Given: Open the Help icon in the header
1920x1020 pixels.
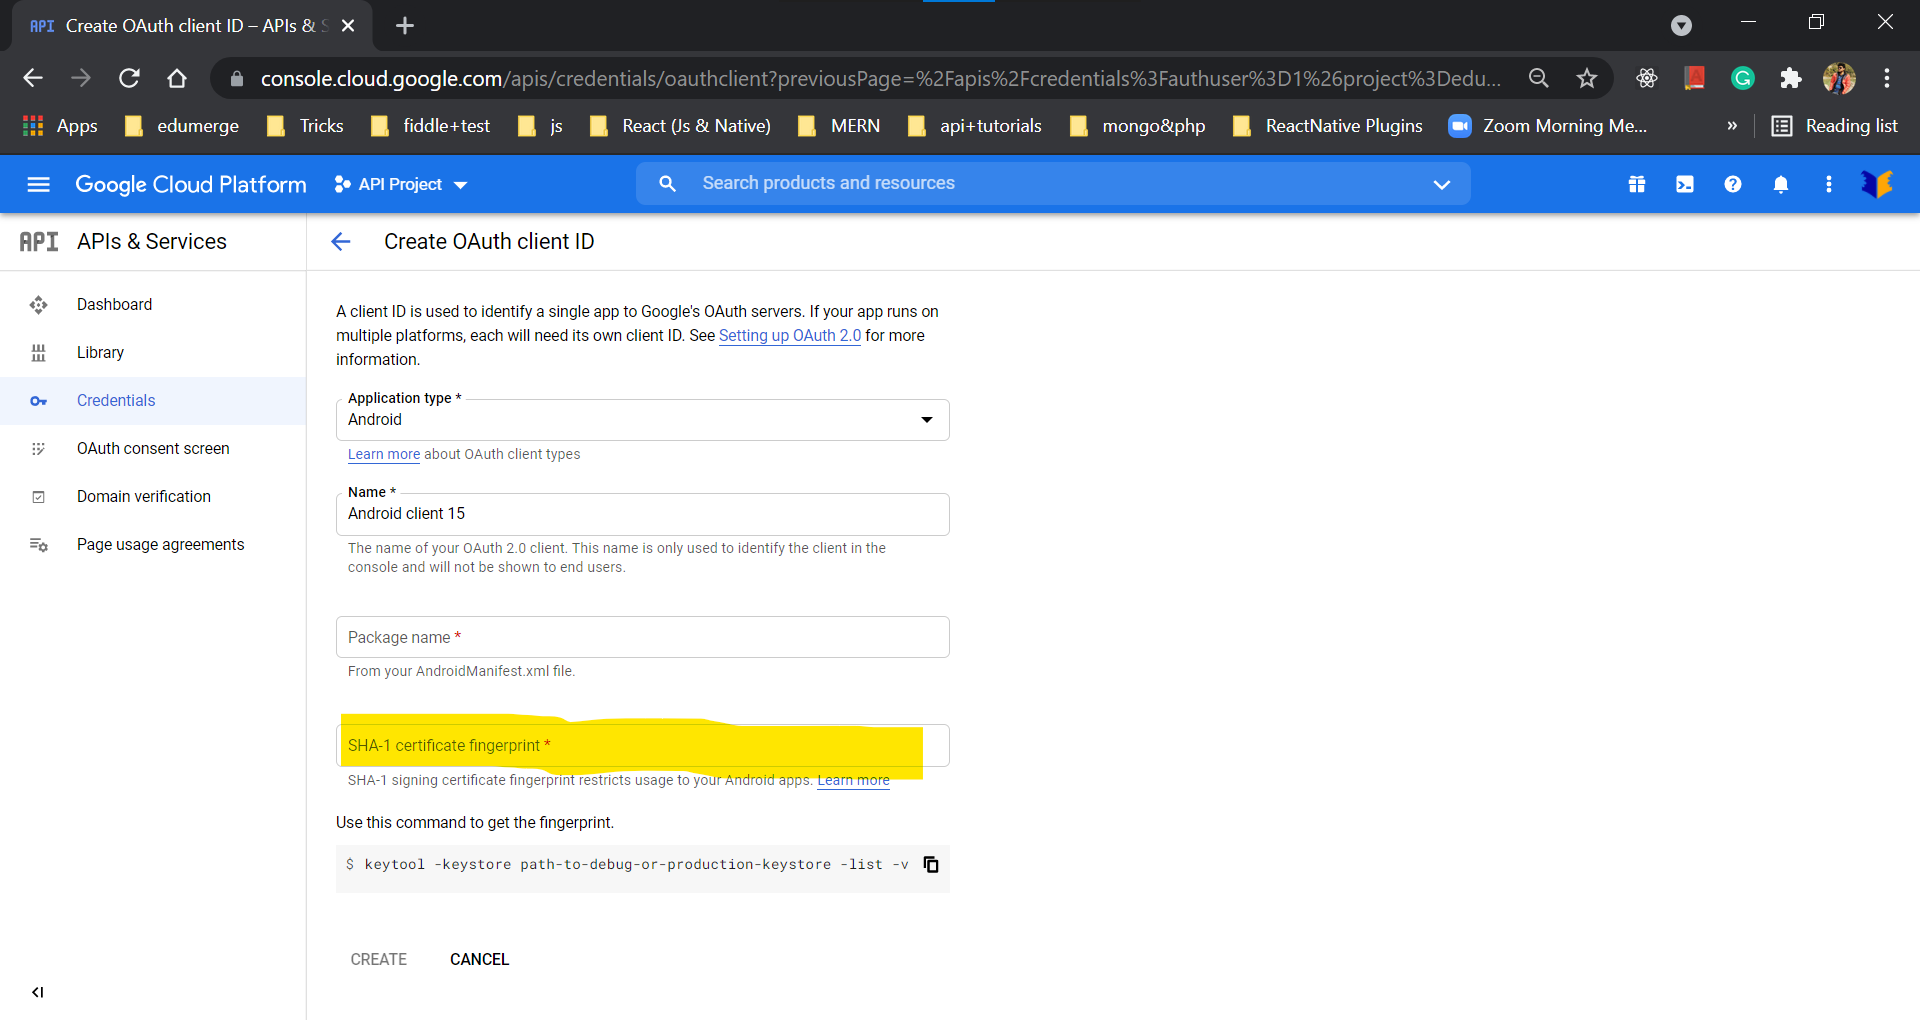Looking at the screenshot, I should [1733, 184].
